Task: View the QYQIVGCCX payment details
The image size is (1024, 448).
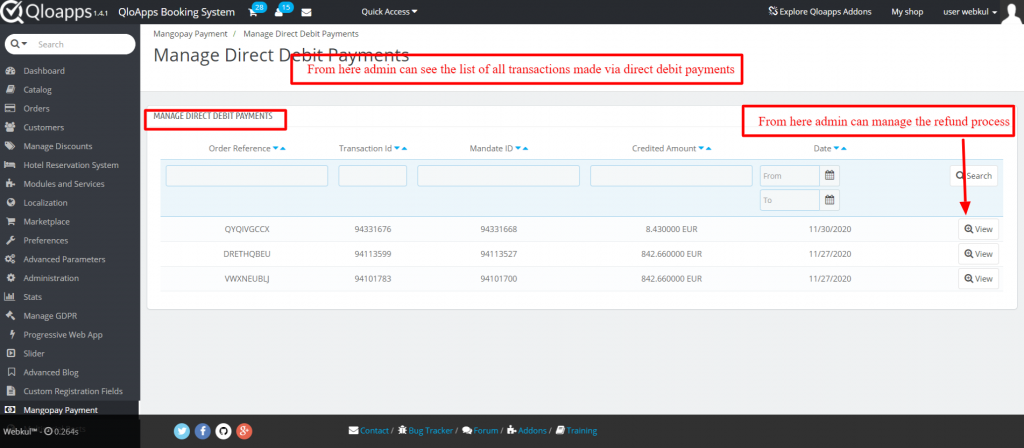Action: 978,229
